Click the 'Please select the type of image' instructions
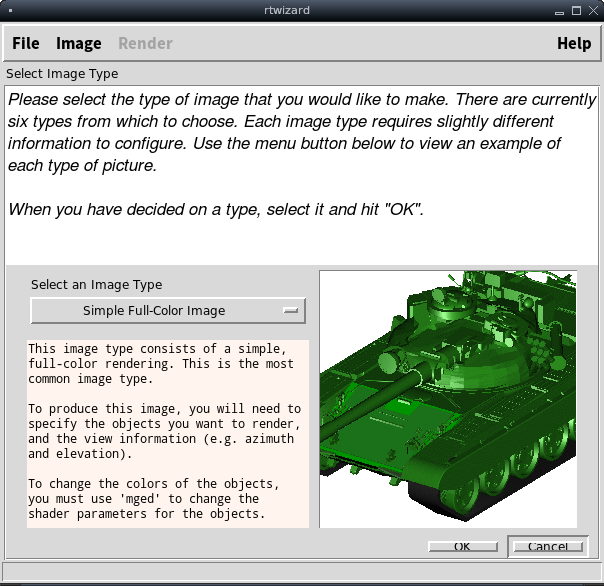Screen dimensions: 604x586 [x=302, y=132]
